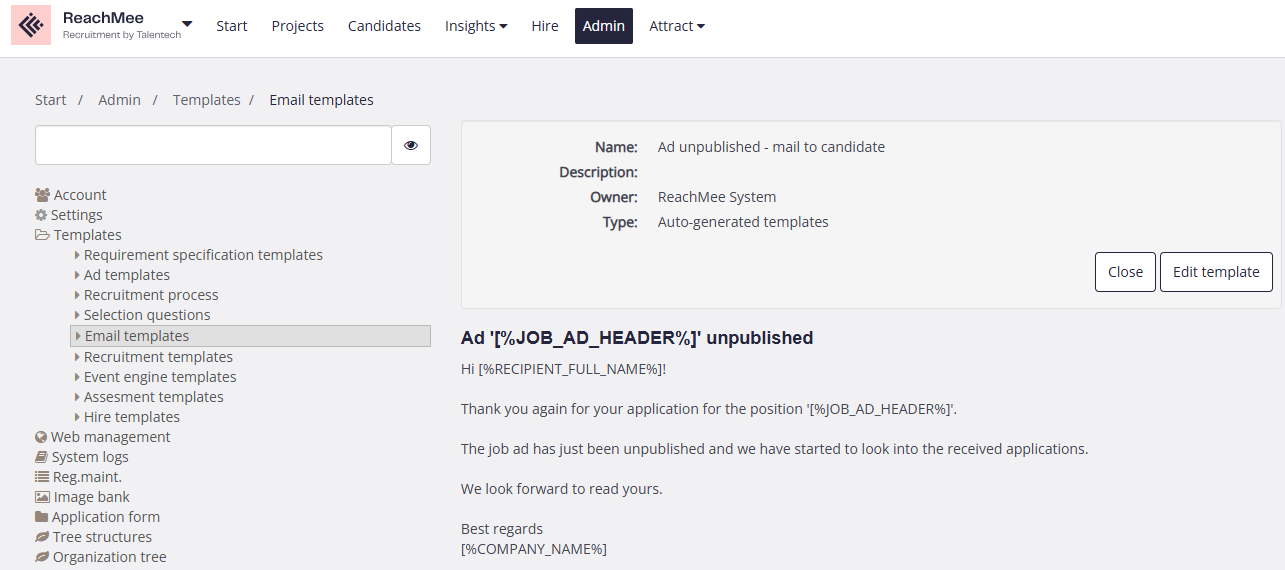Expand the Hire templates arrow

click(x=77, y=417)
